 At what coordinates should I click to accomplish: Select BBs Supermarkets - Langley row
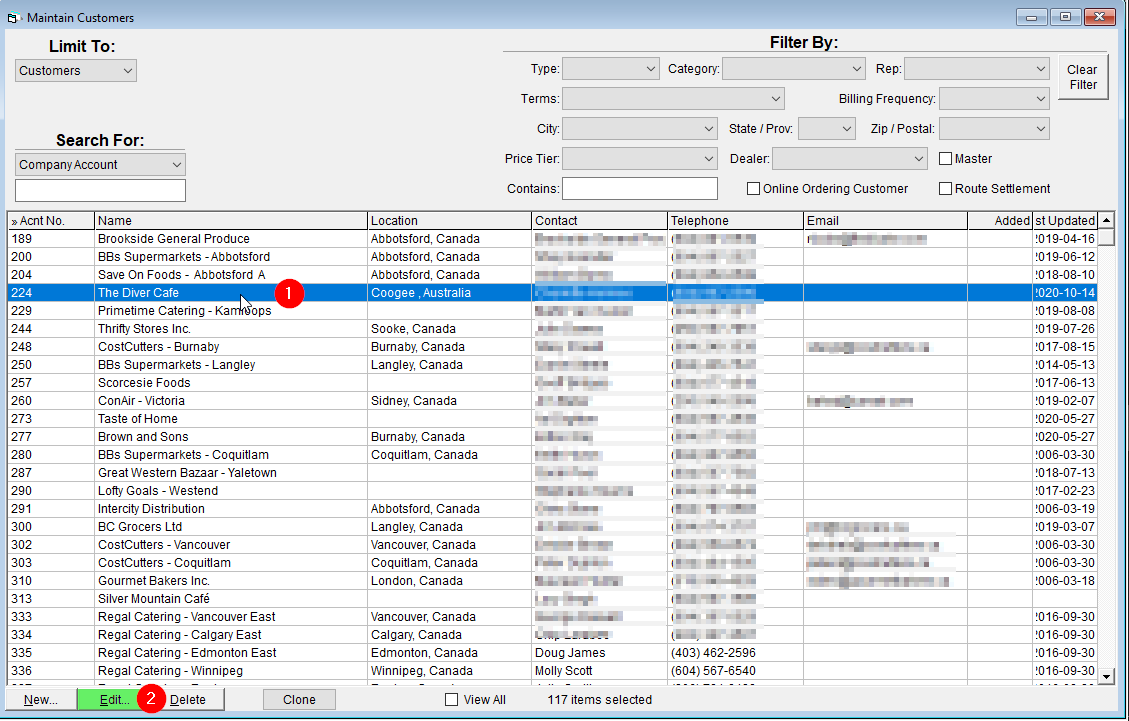point(552,364)
